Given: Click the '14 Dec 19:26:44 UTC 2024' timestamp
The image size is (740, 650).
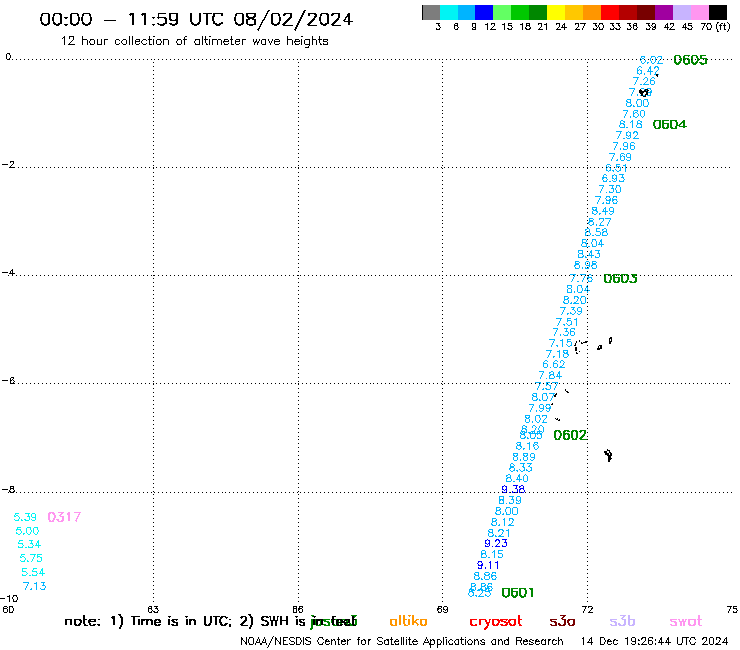Looking at the screenshot, I should (655, 642).
